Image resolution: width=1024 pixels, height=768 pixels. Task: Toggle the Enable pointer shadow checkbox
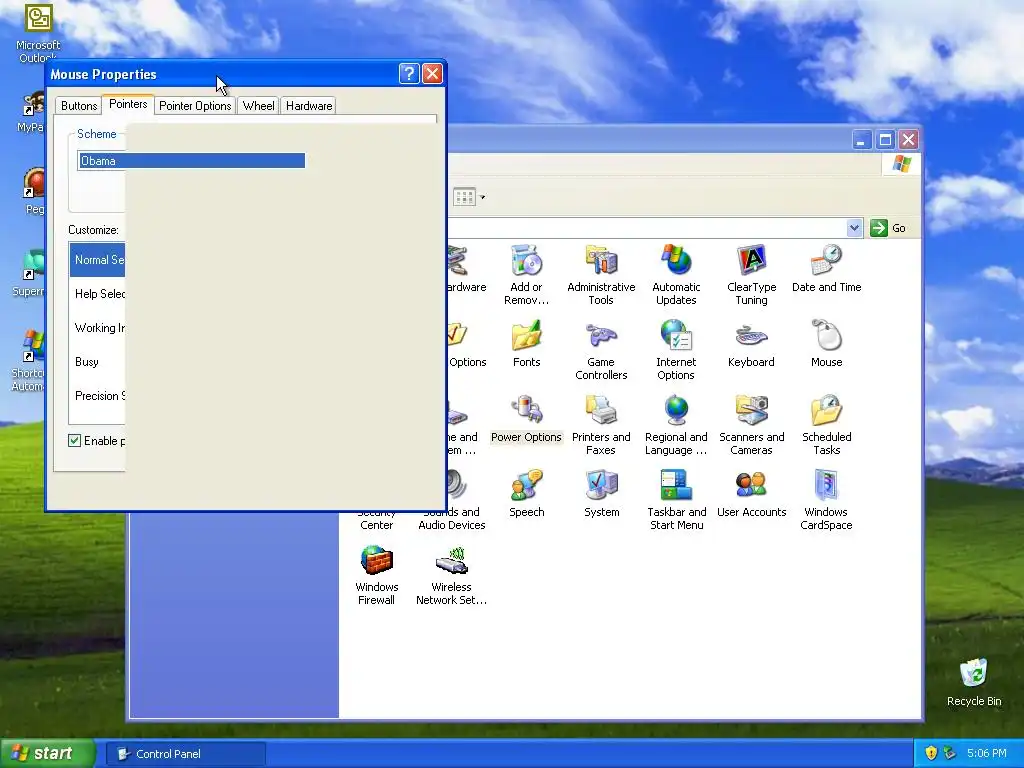[74, 441]
